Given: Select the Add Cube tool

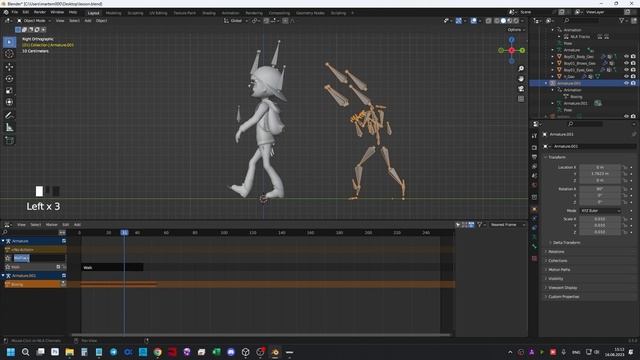Looking at the screenshot, I should [9, 141].
